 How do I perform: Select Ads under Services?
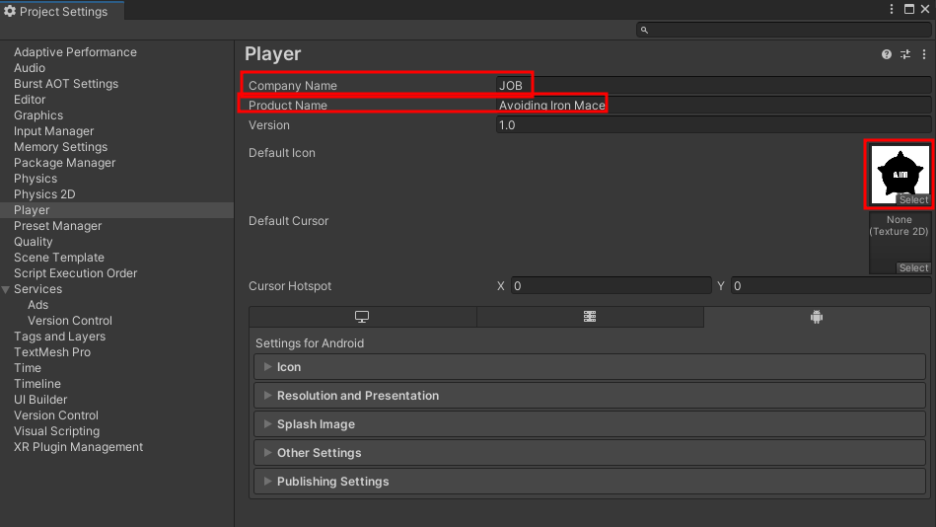click(x=38, y=305)
